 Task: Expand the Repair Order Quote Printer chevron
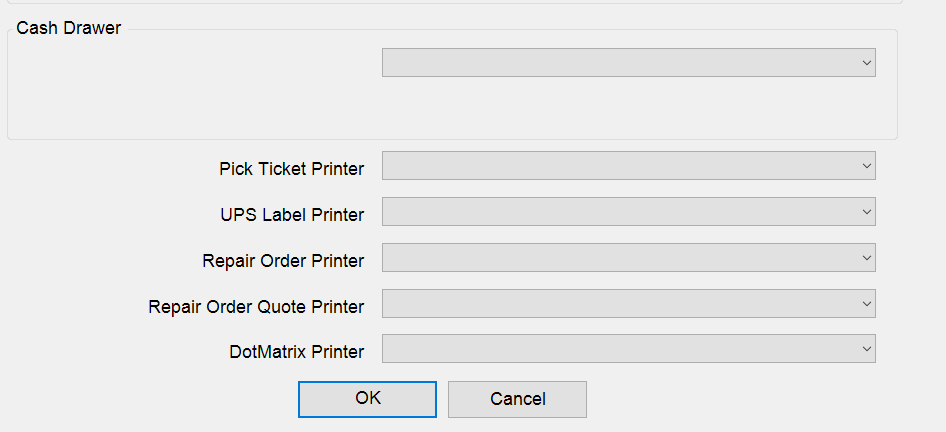(x=866, y=304)
